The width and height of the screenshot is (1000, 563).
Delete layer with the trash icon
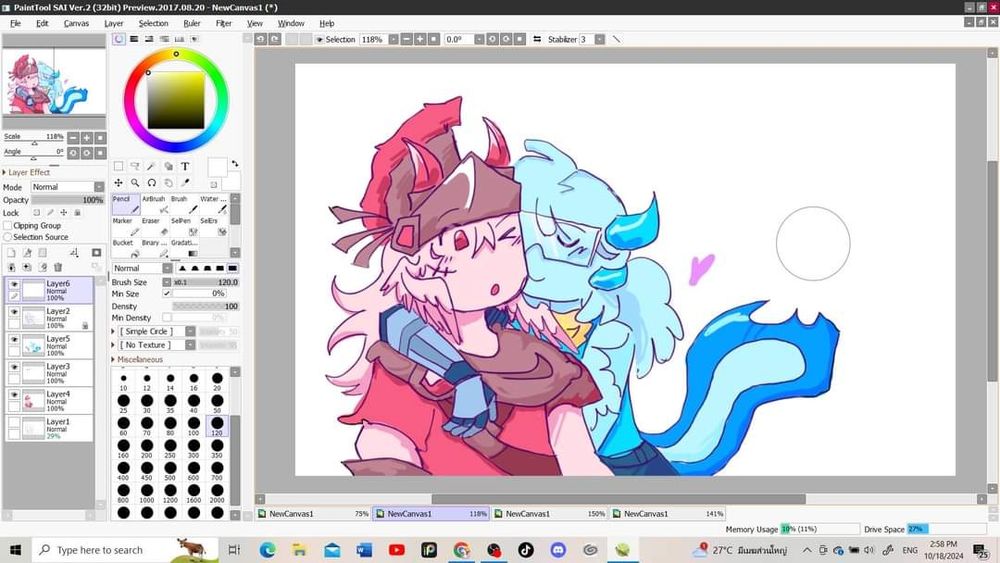[58, 268]
